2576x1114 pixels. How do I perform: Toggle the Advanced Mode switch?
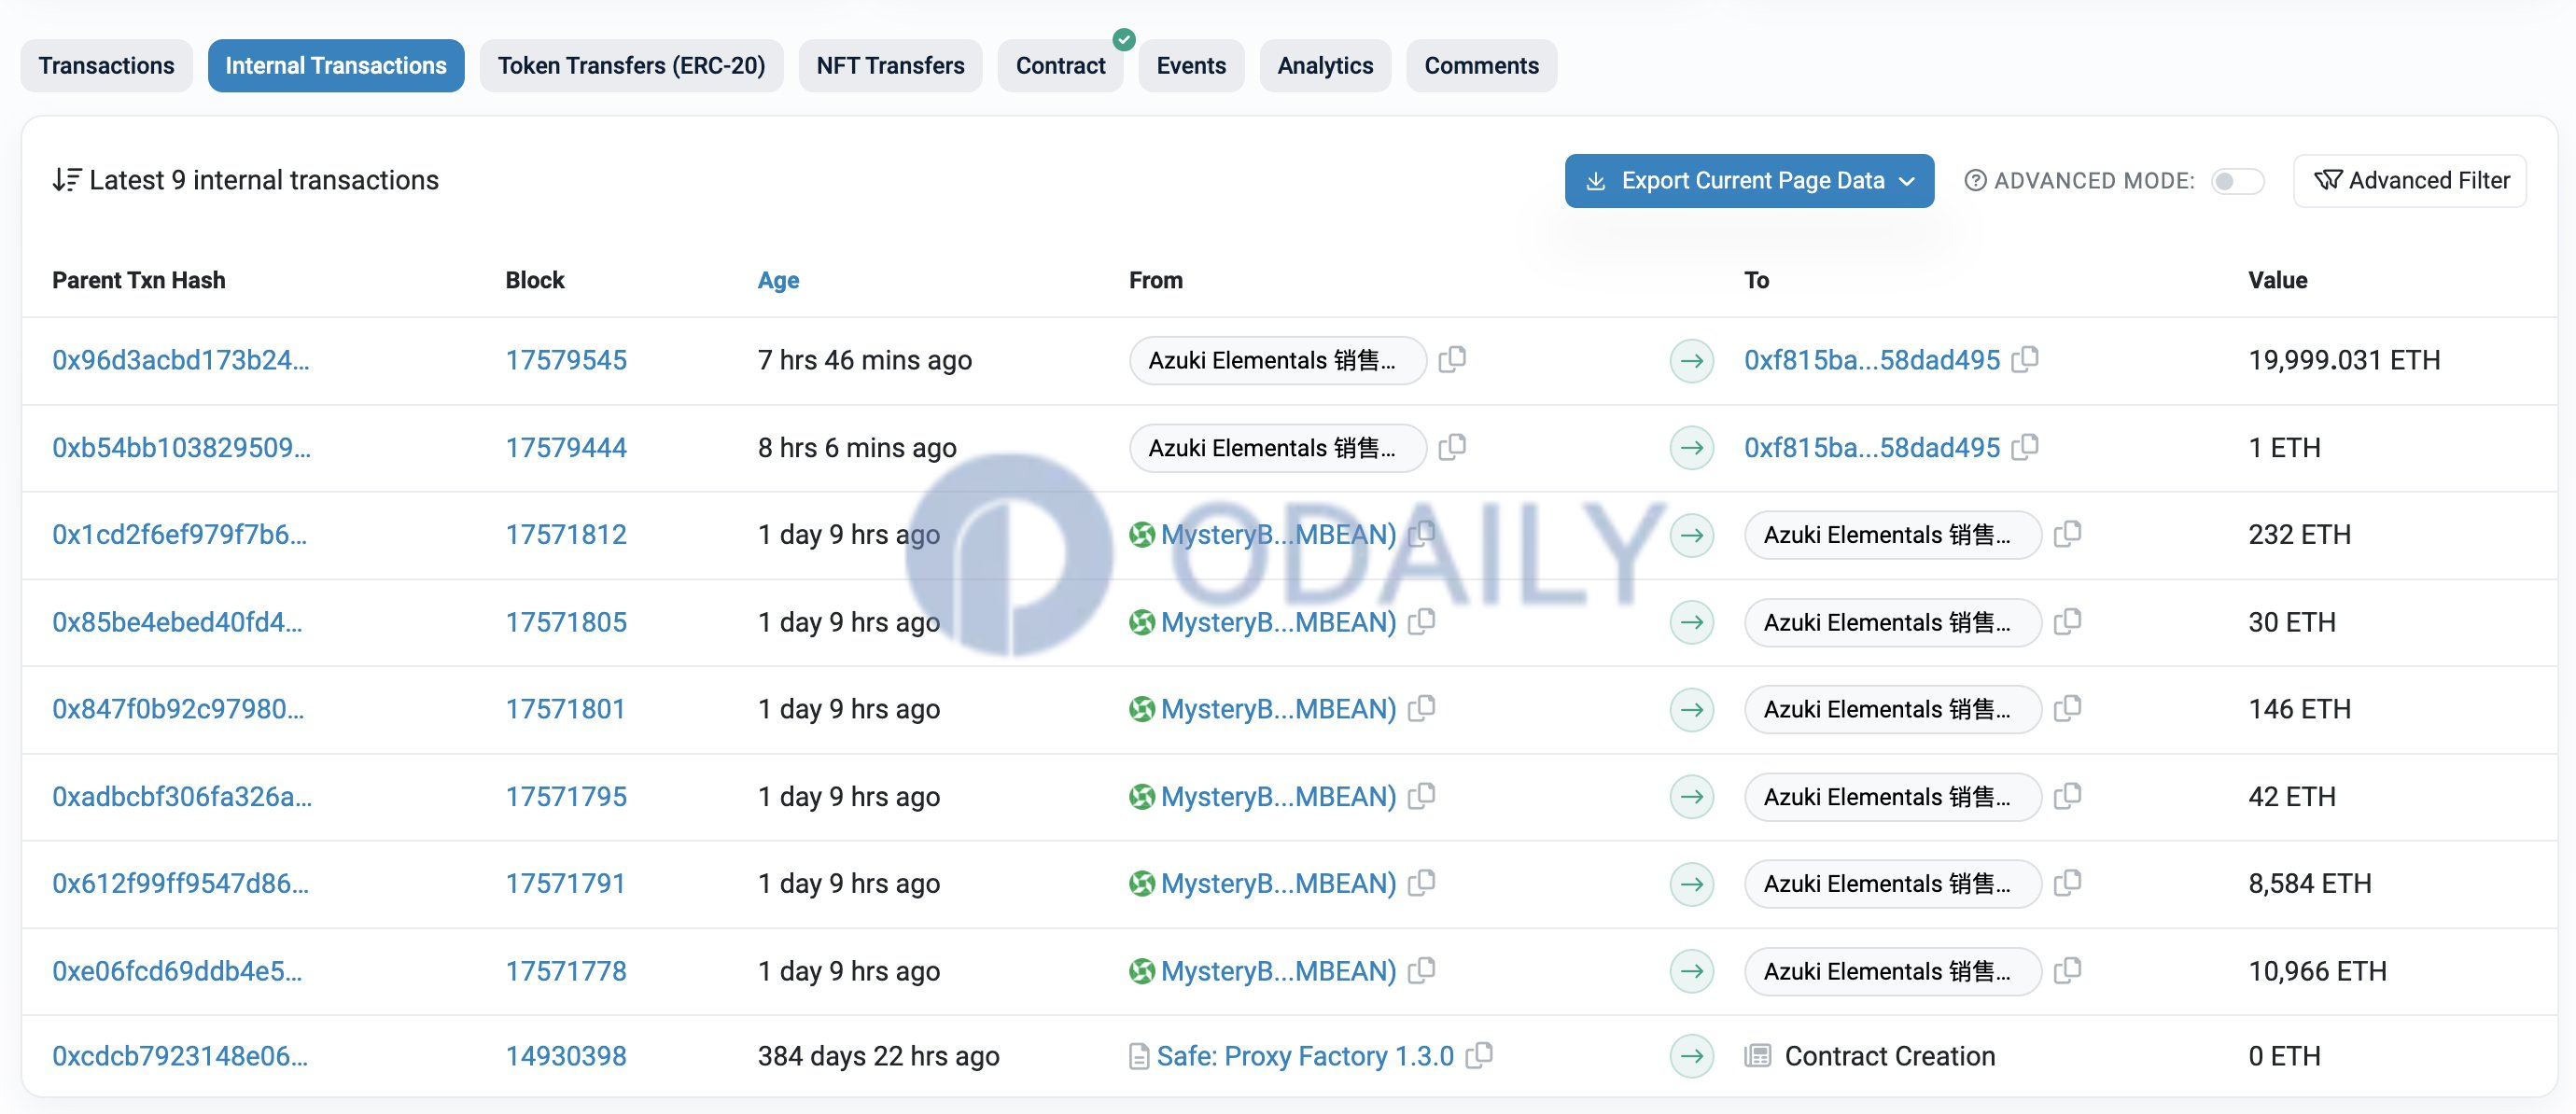tap(2237, 181)
